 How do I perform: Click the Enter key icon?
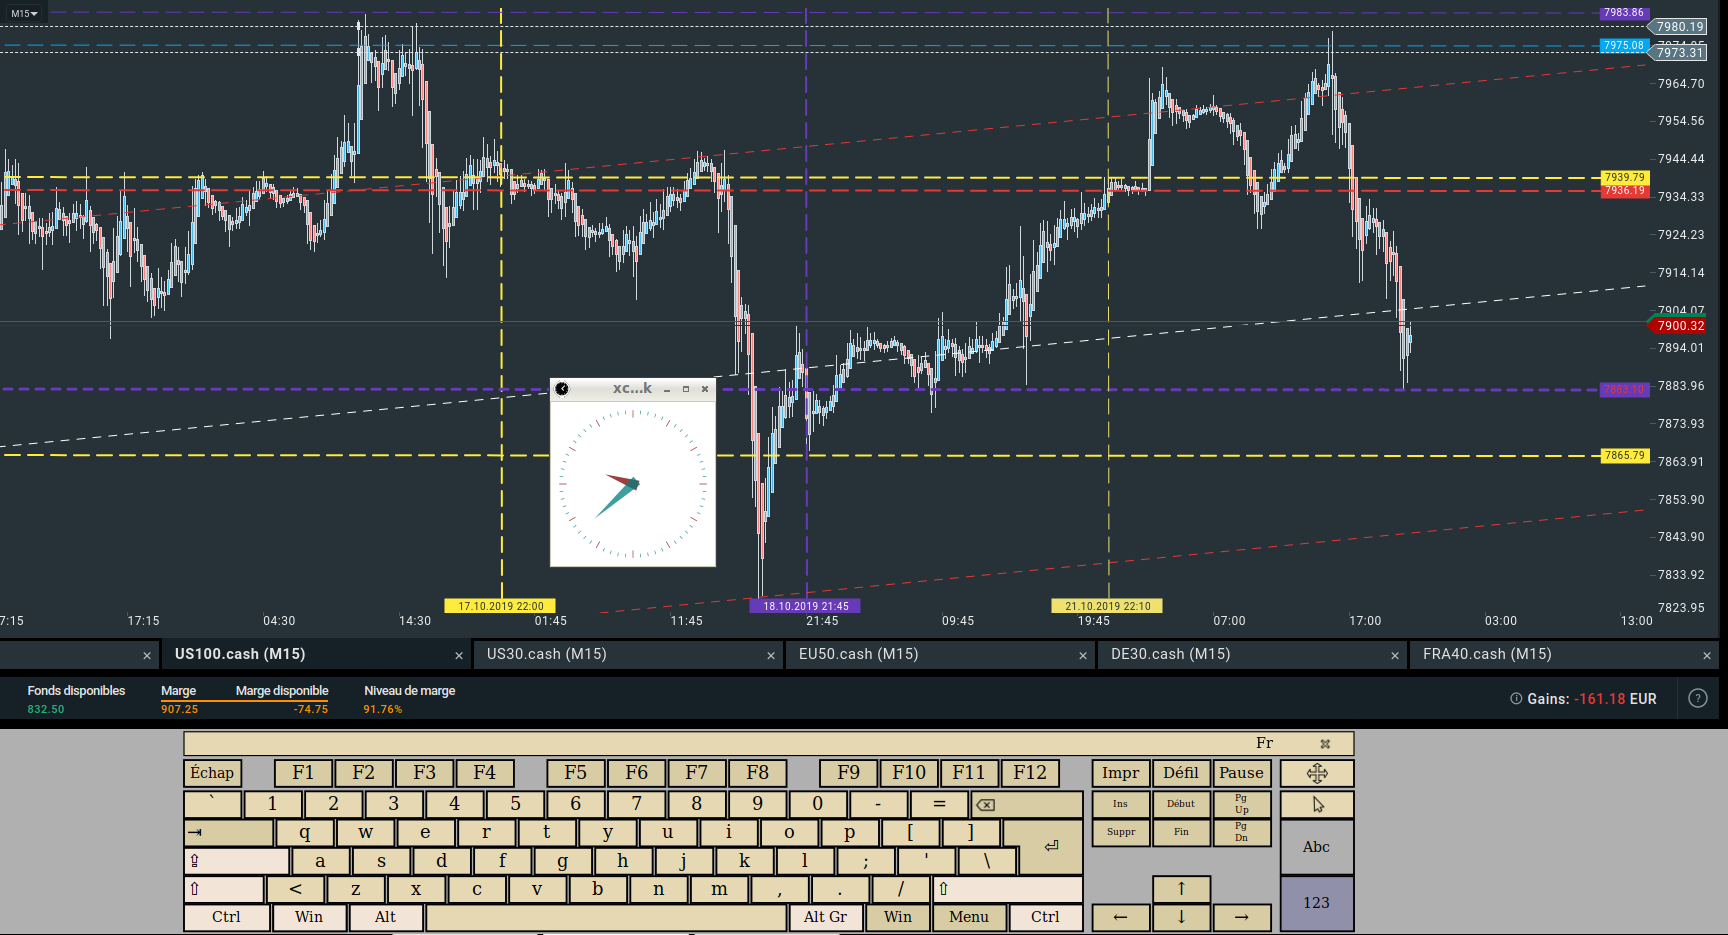coord(1051,846)
